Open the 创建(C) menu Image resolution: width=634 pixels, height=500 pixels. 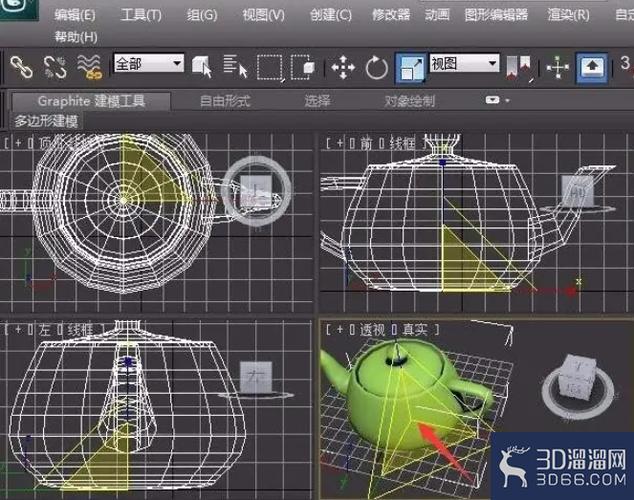[x=330, y=15]
